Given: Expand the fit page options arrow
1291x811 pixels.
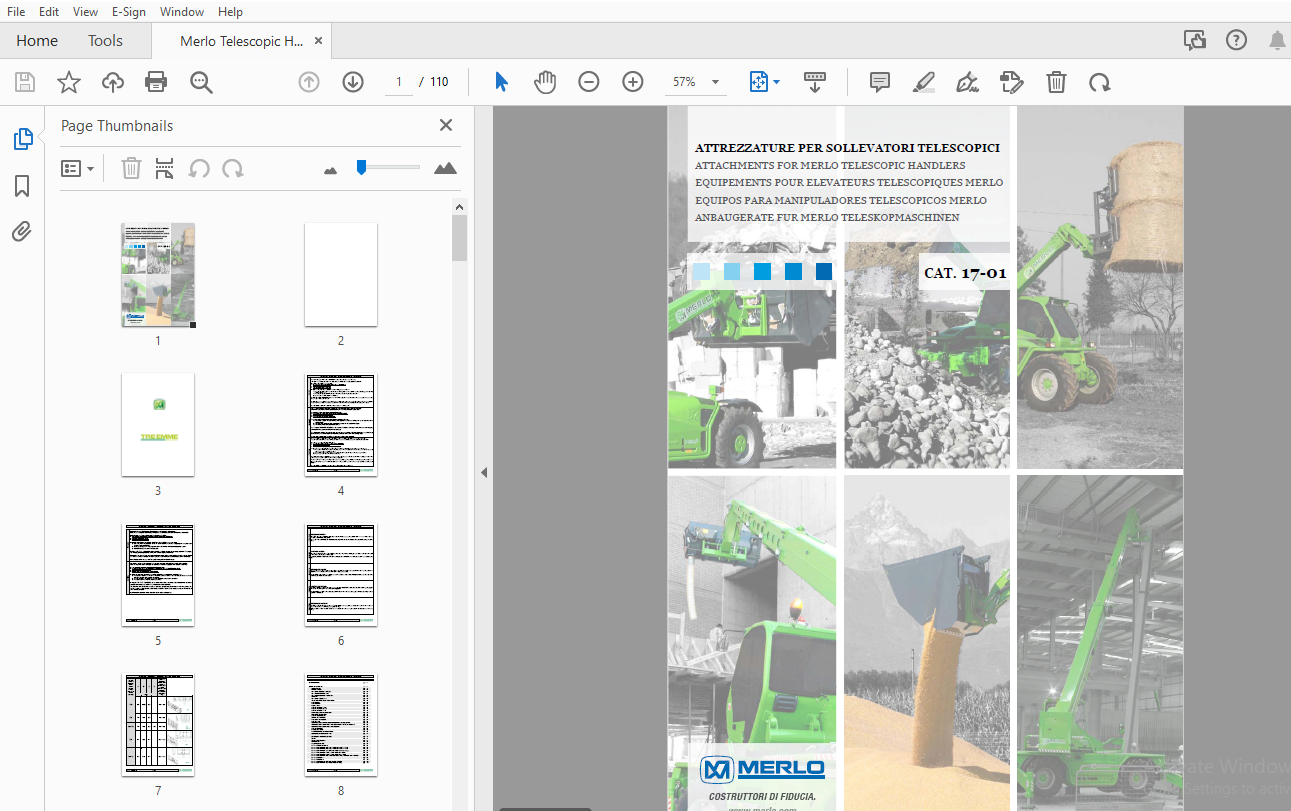Looking at the screenshot, I should coord(776,81).
